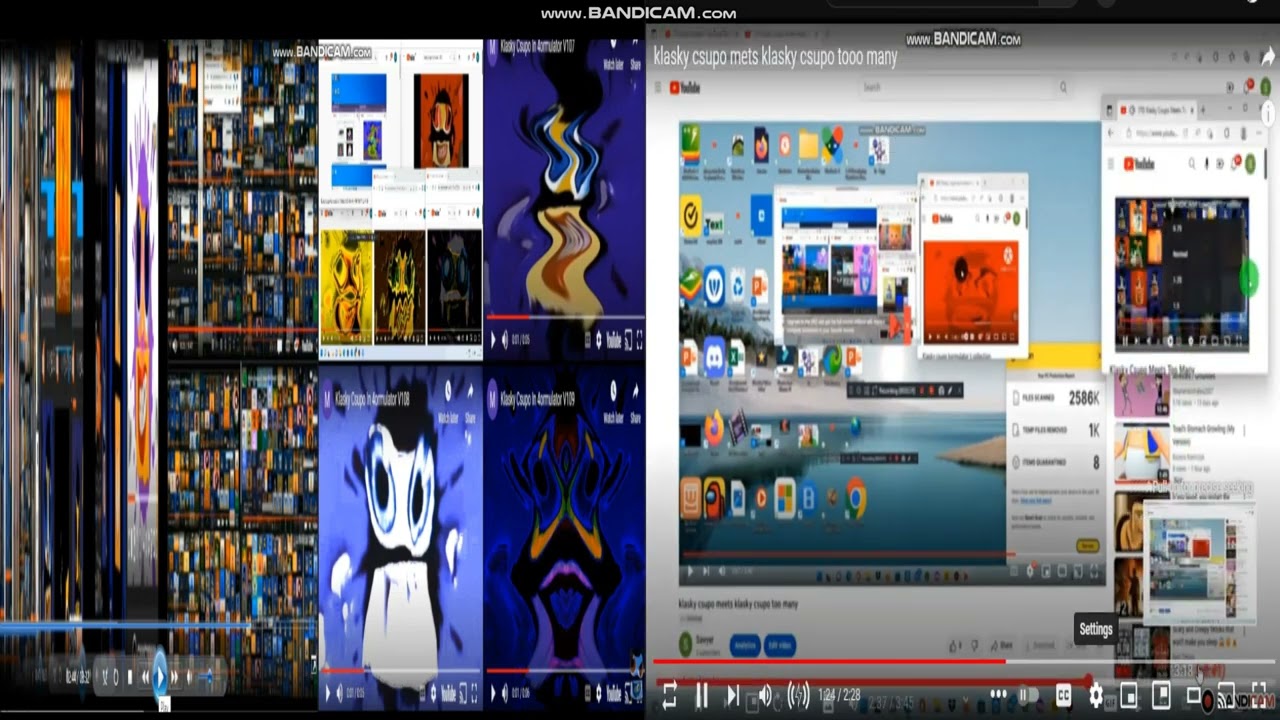The image size is (1280, 720).
Task: Click Watch later on the V108 video
Action: point(448,395)
